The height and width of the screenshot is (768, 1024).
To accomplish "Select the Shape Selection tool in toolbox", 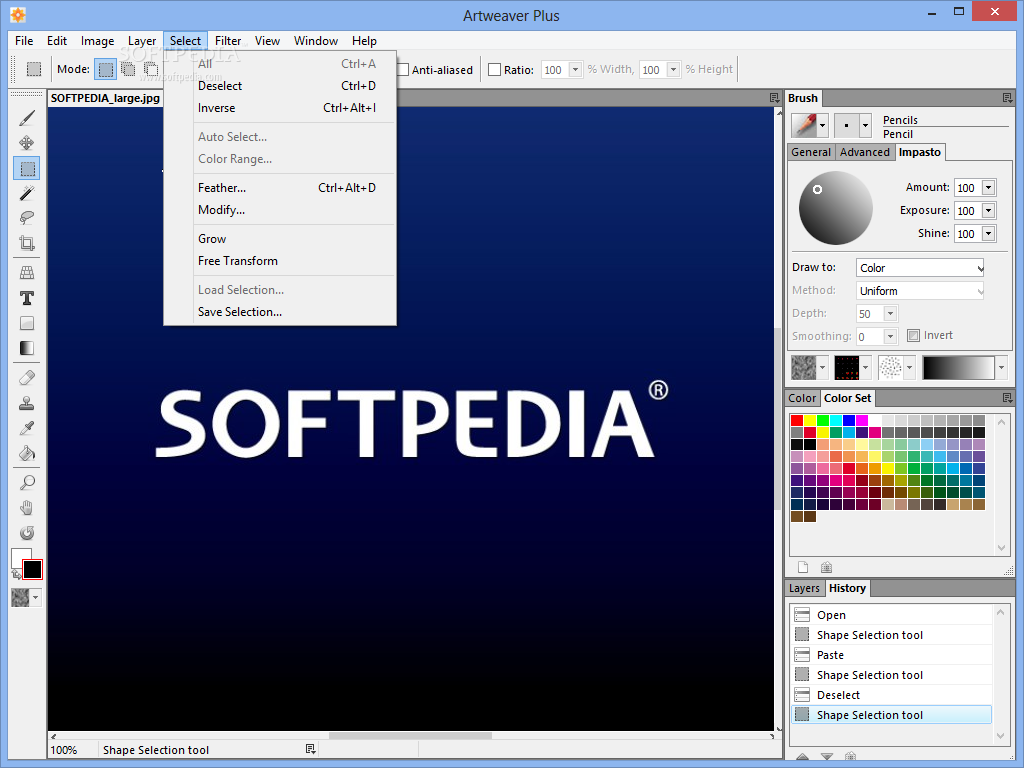I will coord(27,168).
